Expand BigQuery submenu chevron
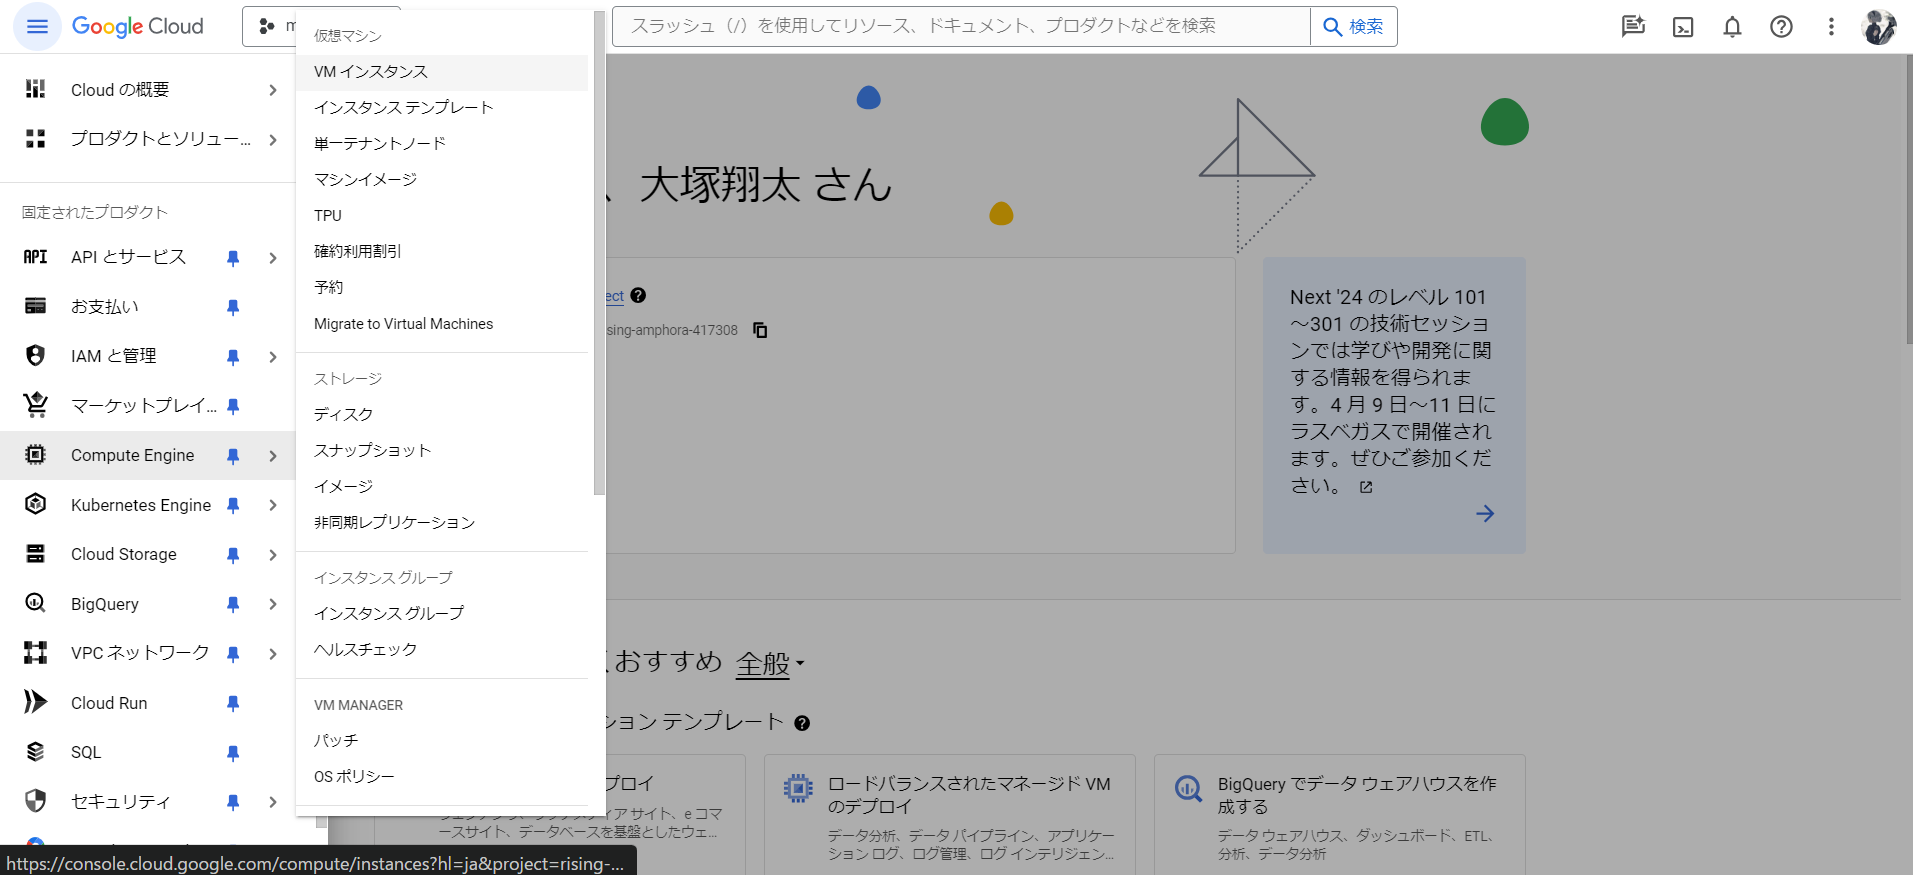 [x=273, y=604]
